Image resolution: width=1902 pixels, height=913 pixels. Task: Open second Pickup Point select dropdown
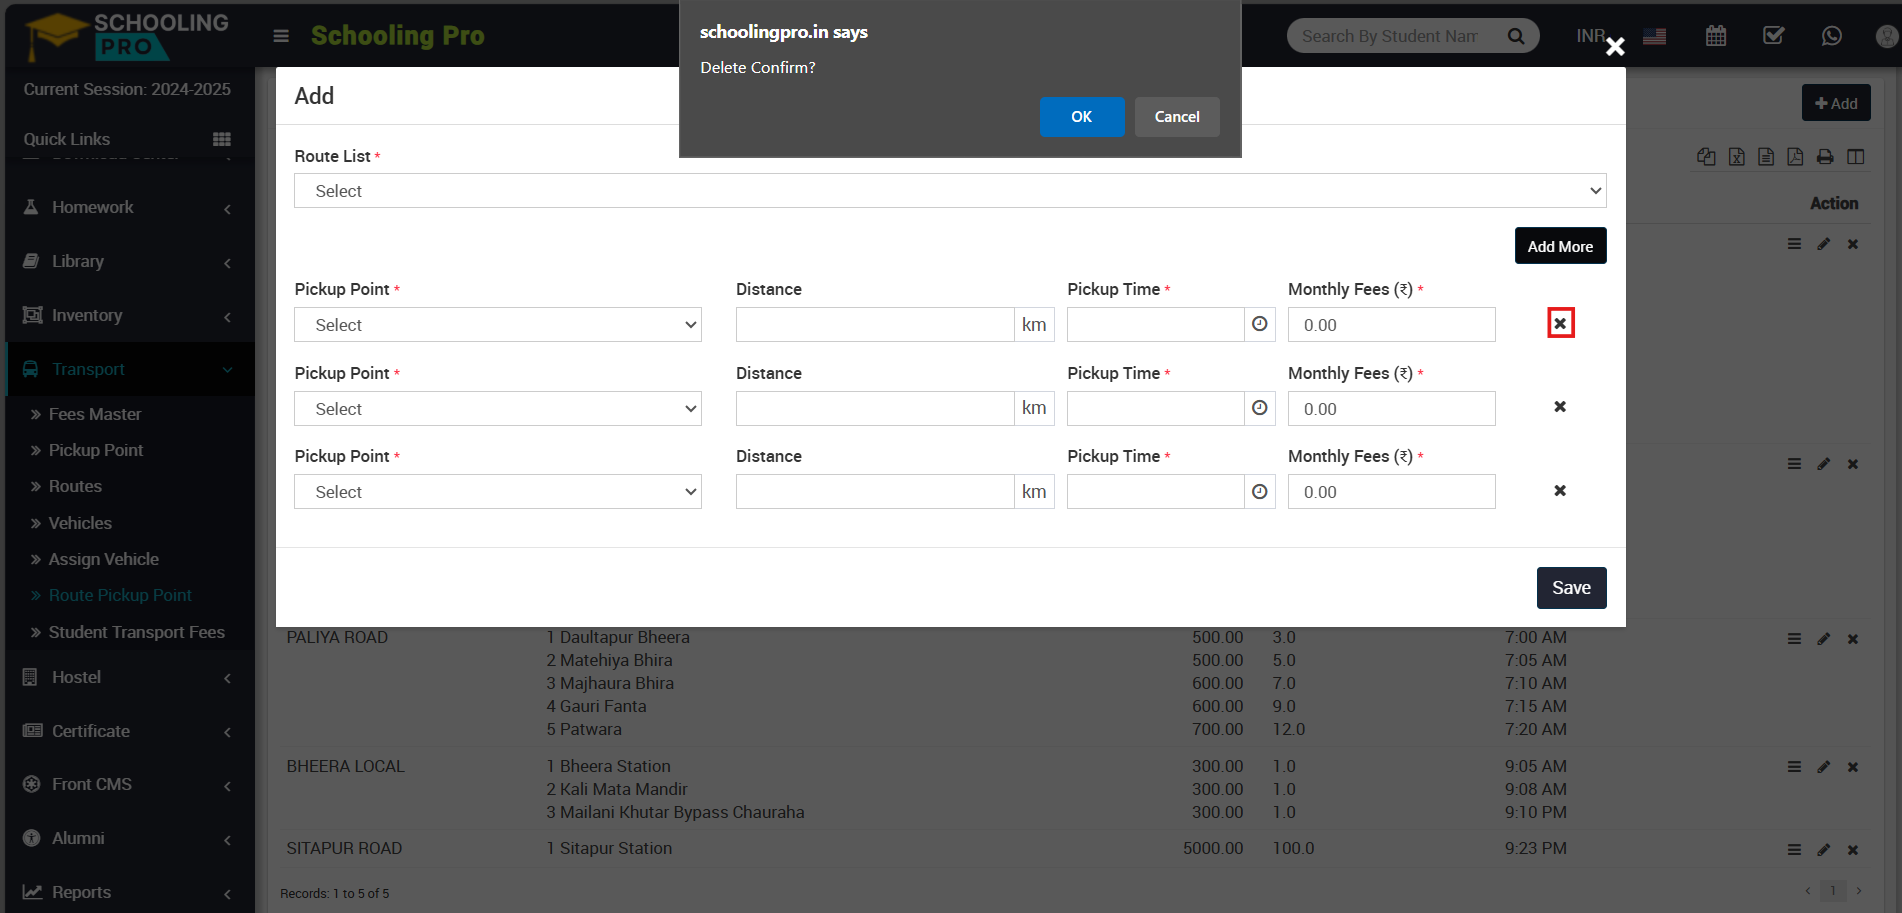click(x=498, y=409)
